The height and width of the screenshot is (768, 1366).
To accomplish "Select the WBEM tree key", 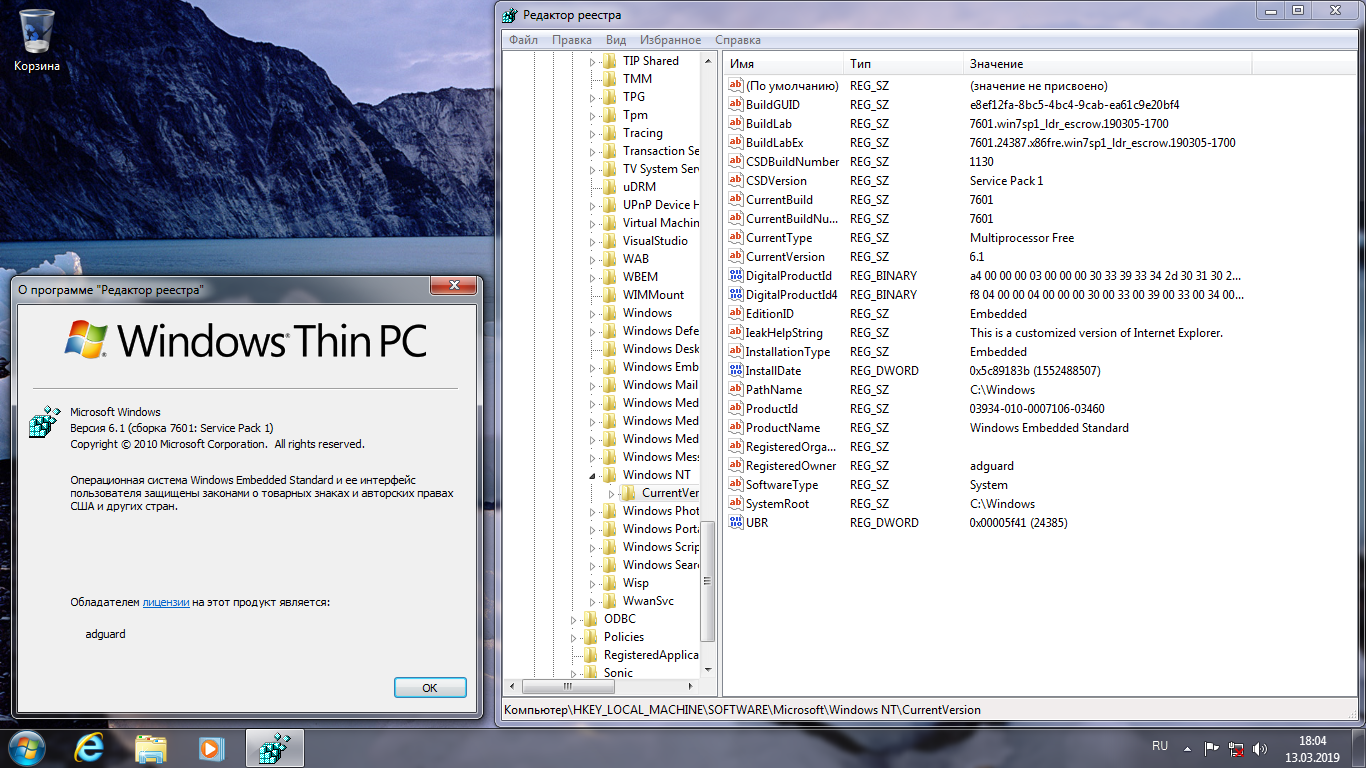I will [640, 277].
